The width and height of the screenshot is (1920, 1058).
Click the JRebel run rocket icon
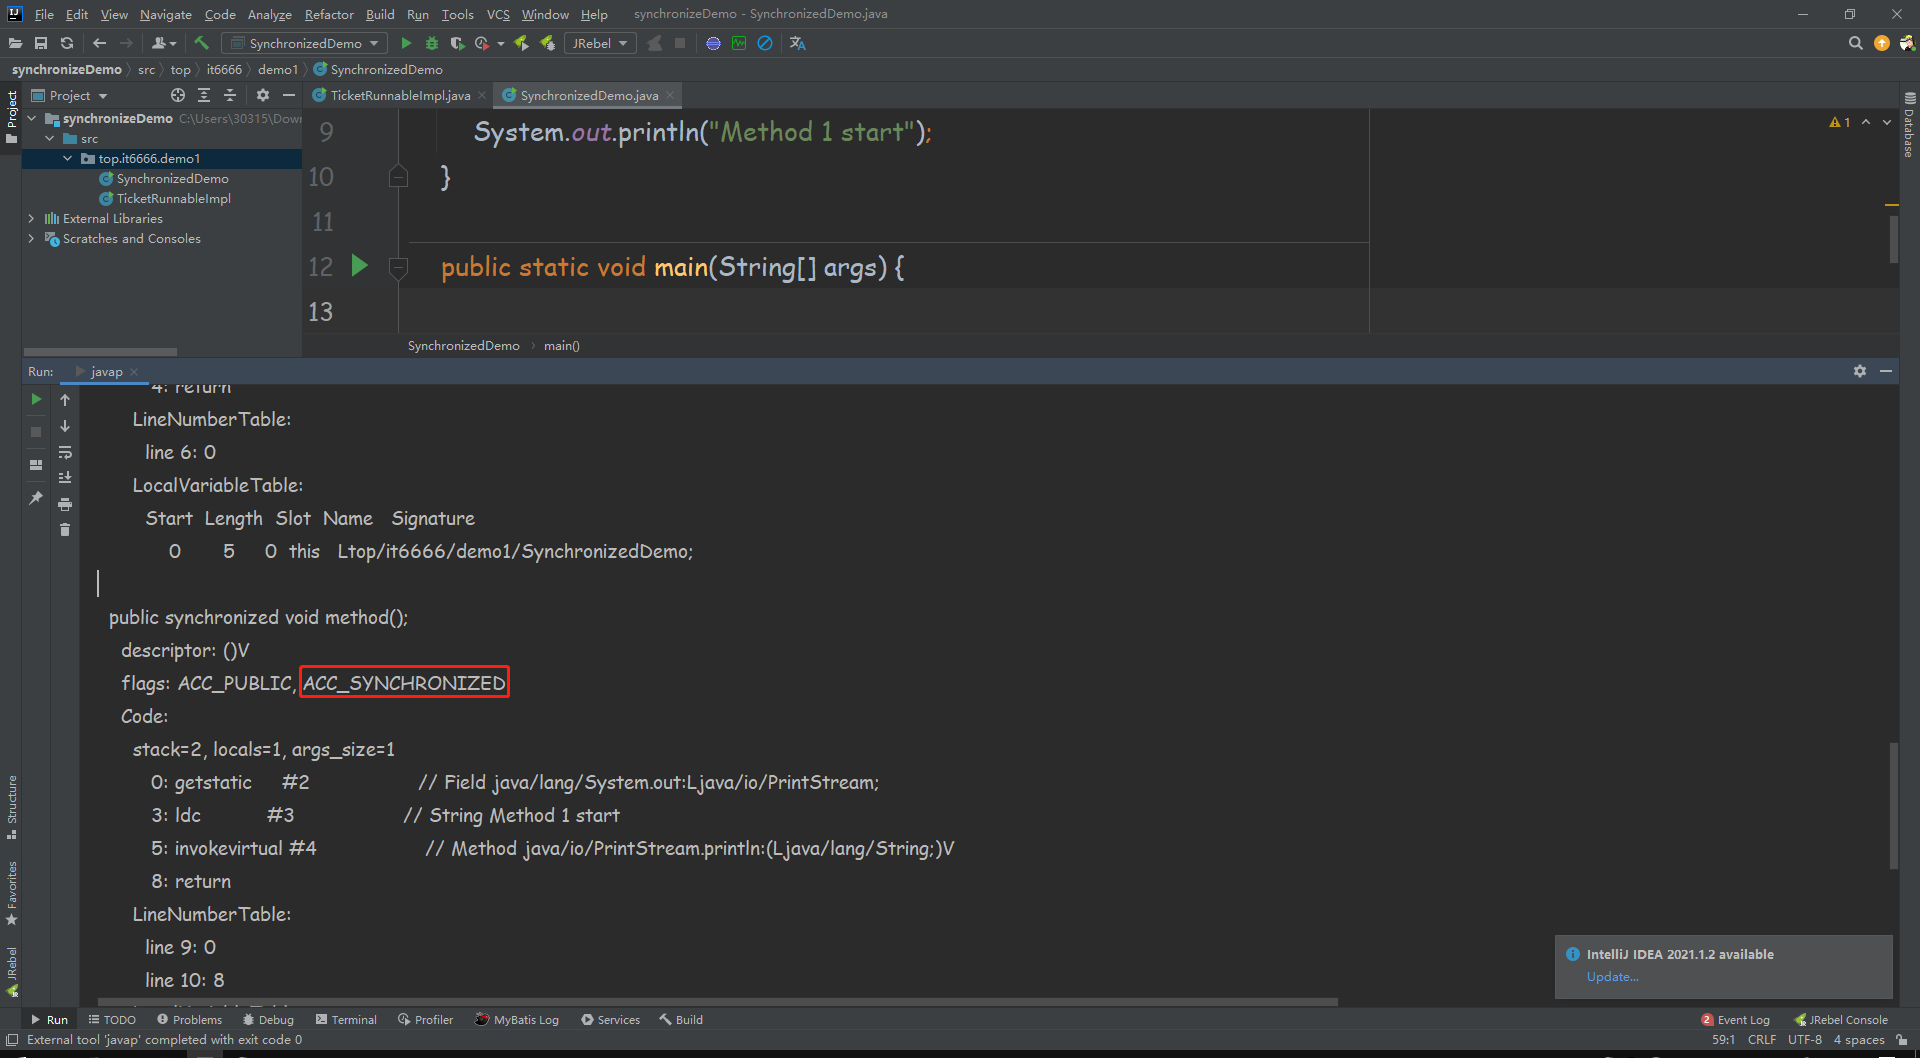pos(521,43)
